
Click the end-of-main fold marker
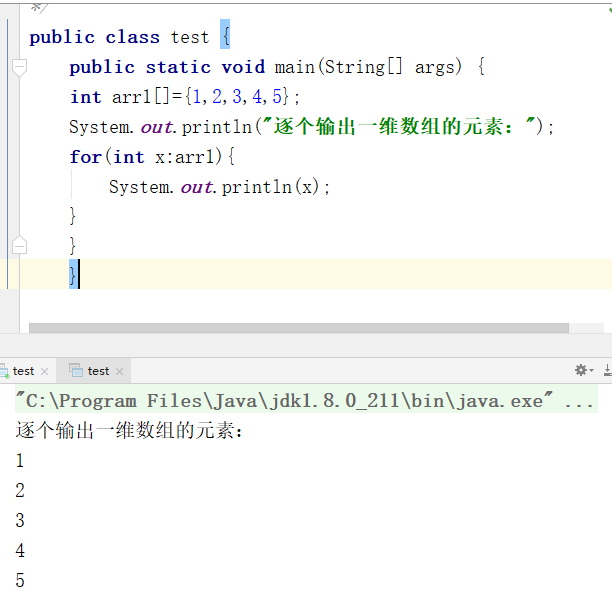19,245
